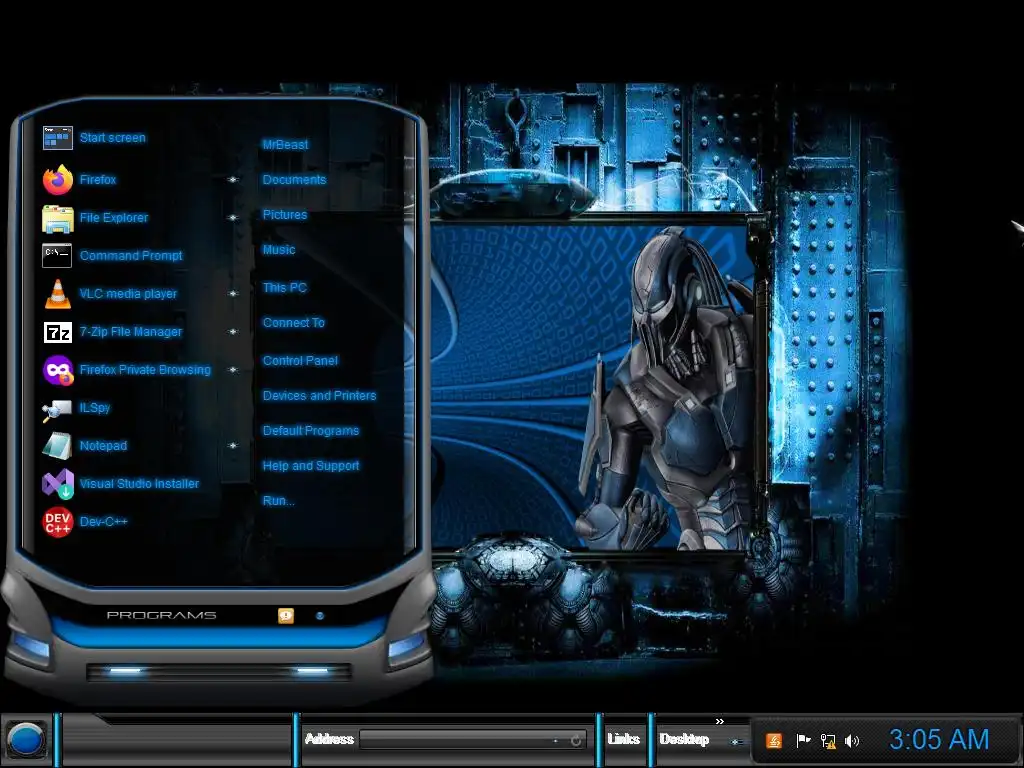Screen dimensions: 1024x768
Task: Open Firefox Private Browsing mask icon
Action: click(x=58, y=370)
